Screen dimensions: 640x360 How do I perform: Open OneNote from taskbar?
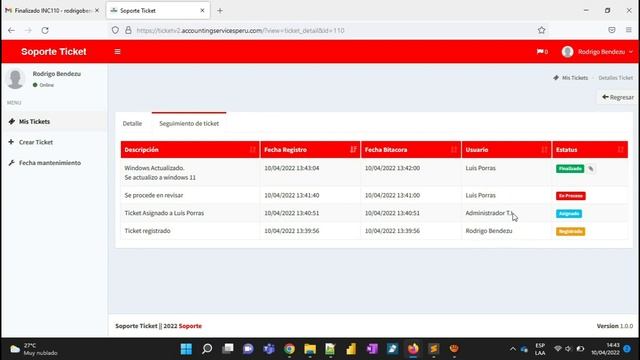(372, 349)
